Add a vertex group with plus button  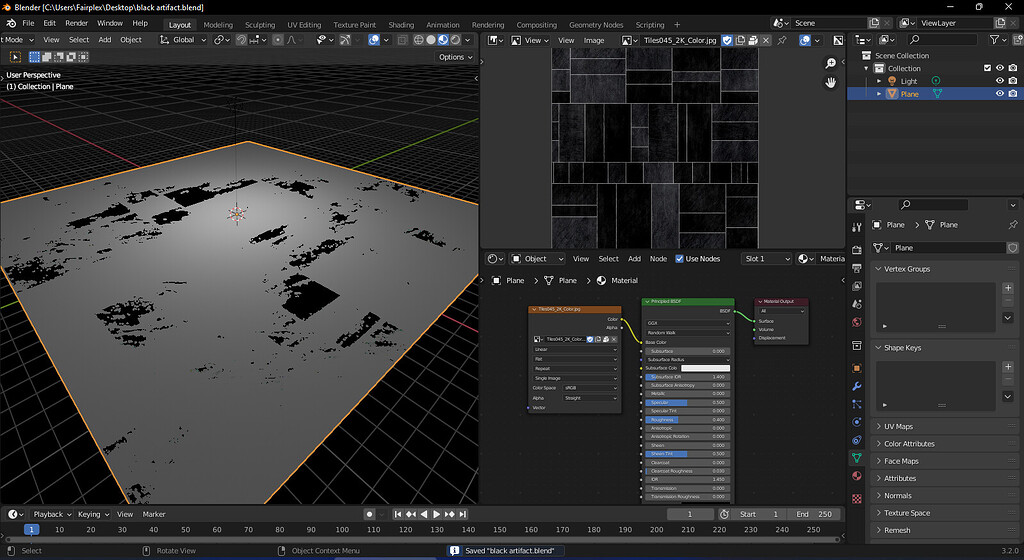[1008, 288]
